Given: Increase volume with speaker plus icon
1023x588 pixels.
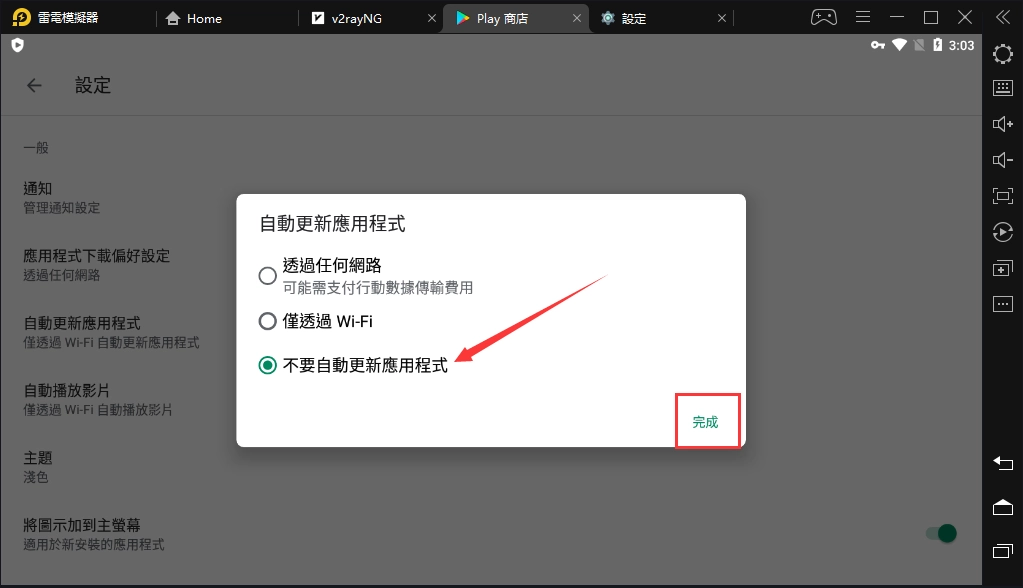Looking at the screenshot, I should [x=1003, y=124].
